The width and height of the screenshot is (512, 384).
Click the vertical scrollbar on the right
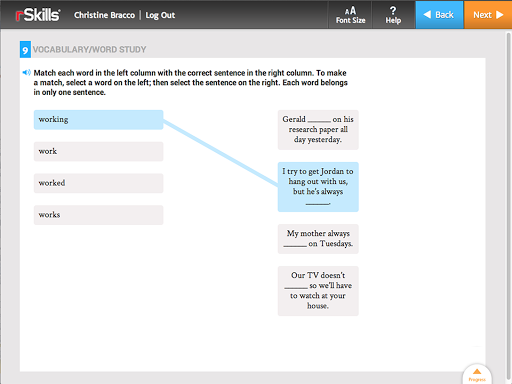tap(508, 200)
